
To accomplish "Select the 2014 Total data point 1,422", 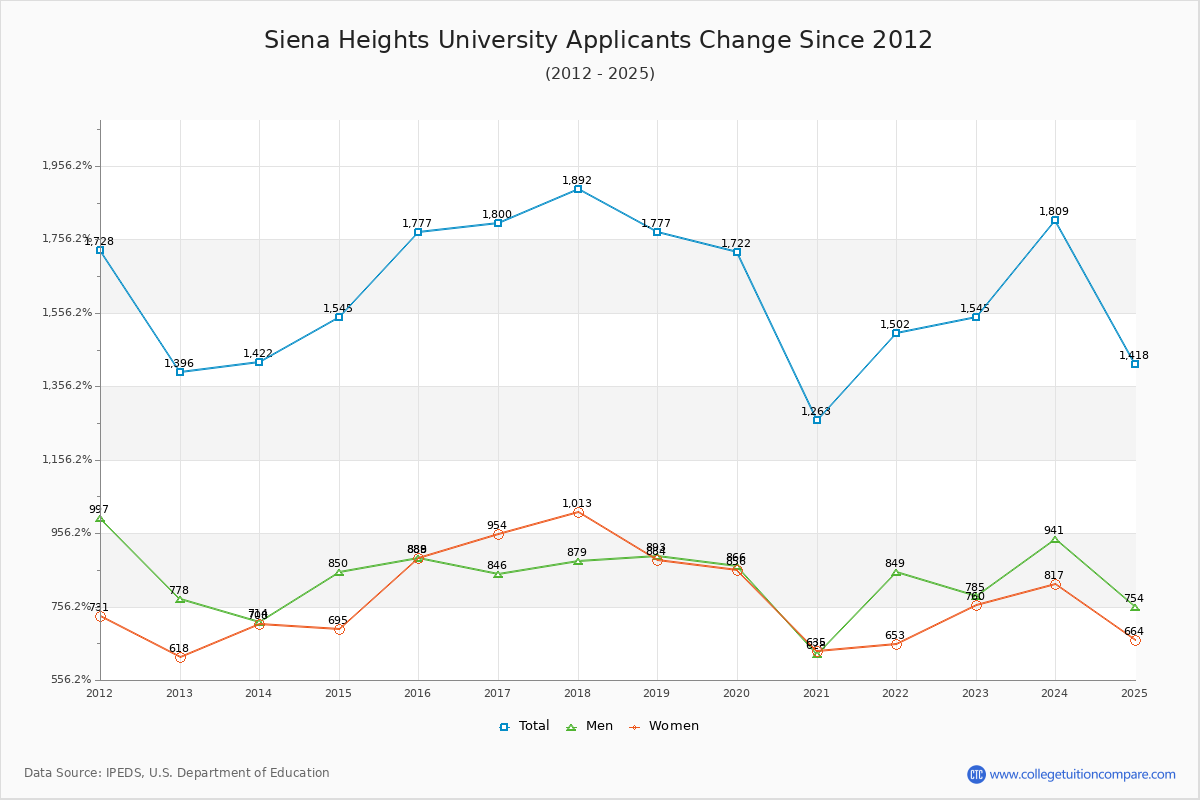I will point(259,362).
